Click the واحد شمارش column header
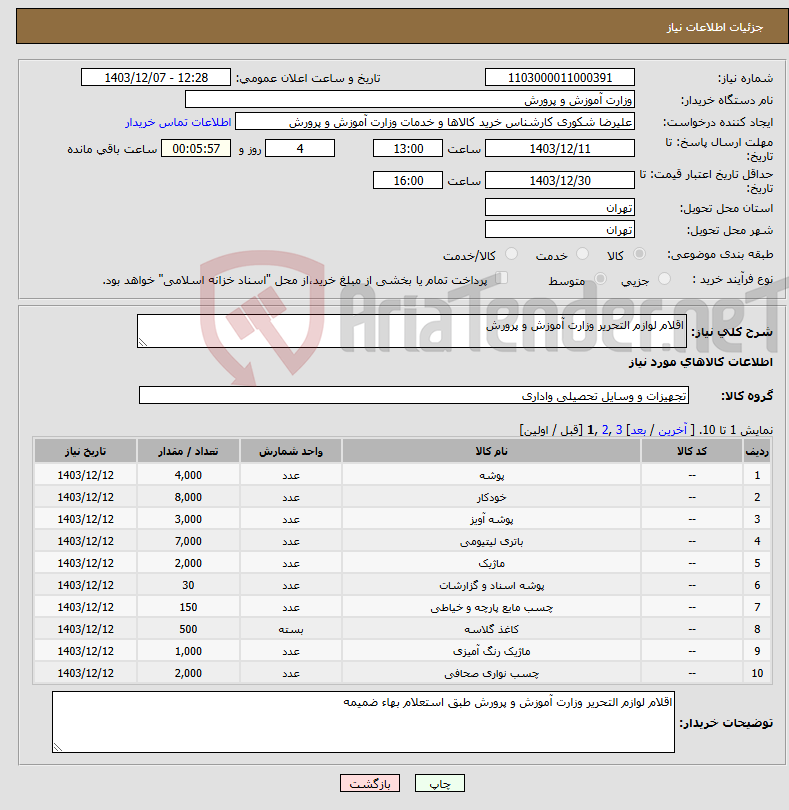The width and height of the screenshot is (789, 810). tap(291, 451)
